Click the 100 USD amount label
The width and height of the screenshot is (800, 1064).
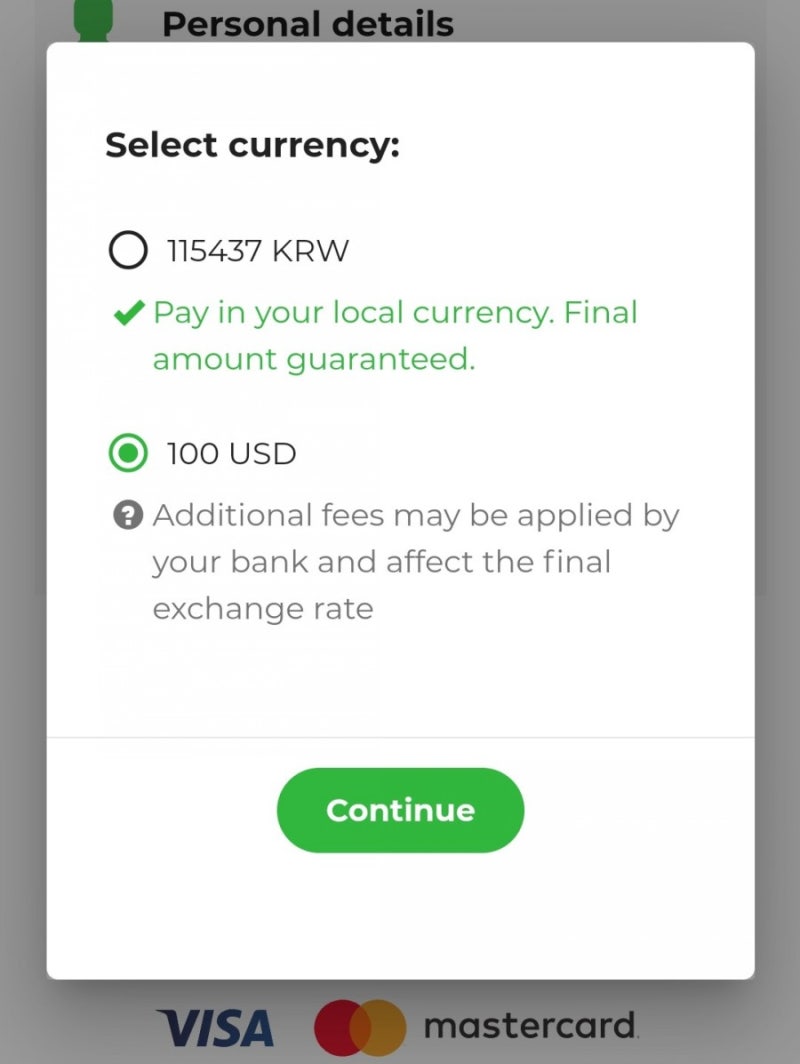(x=232, y=454)
